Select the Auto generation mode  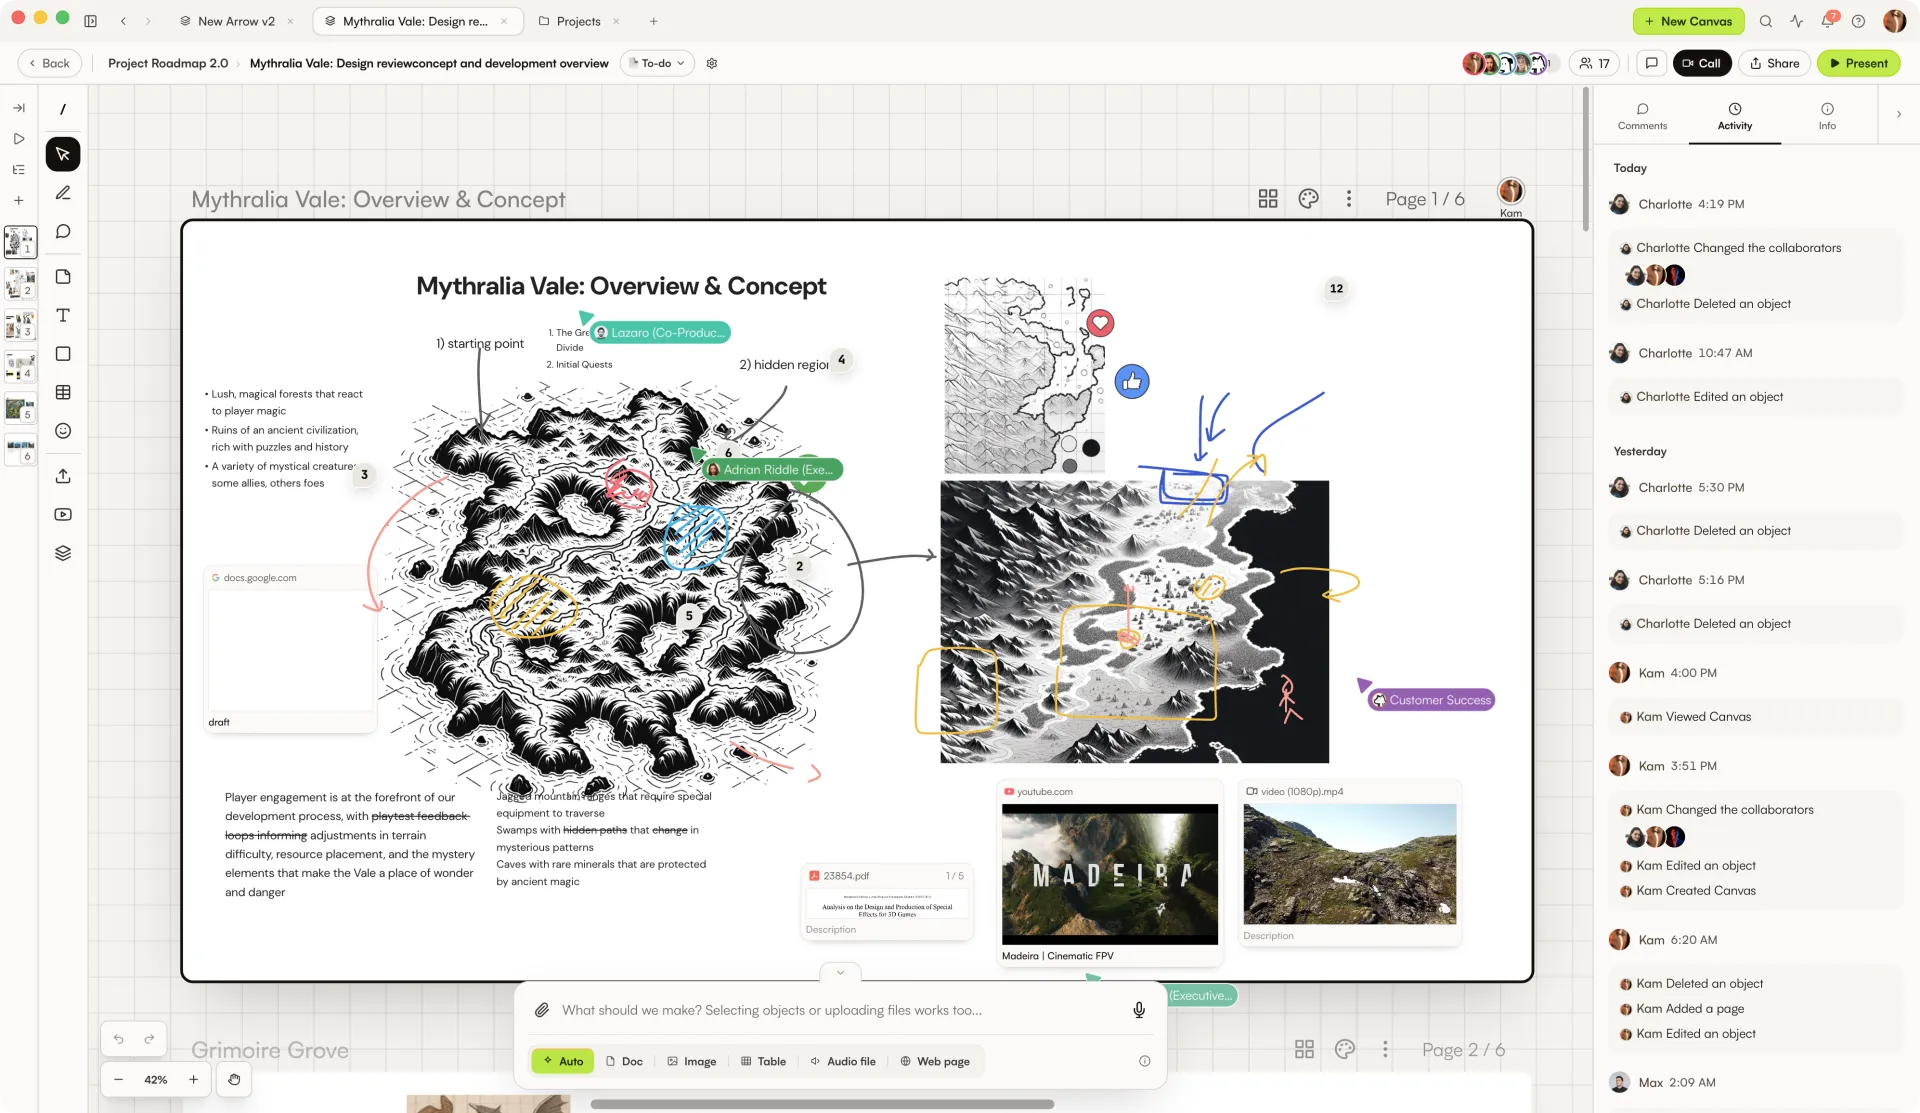coord(563,1061)
